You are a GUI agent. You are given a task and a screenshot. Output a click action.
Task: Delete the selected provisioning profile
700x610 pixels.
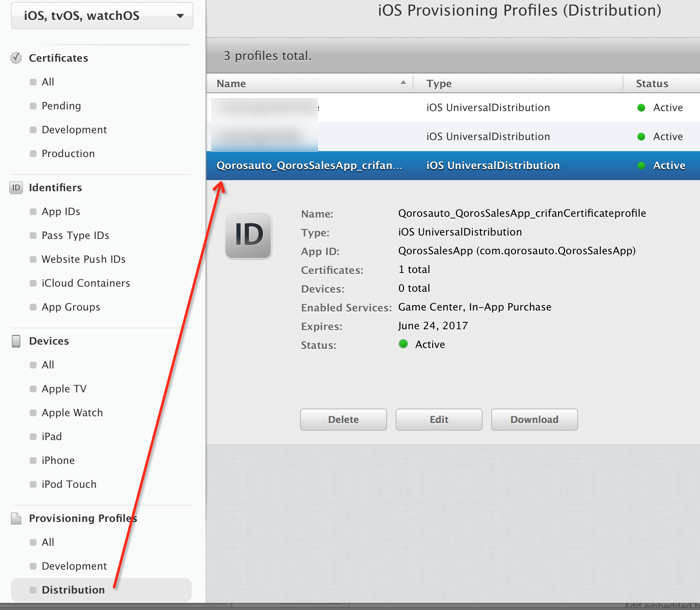tap(343, 420)
